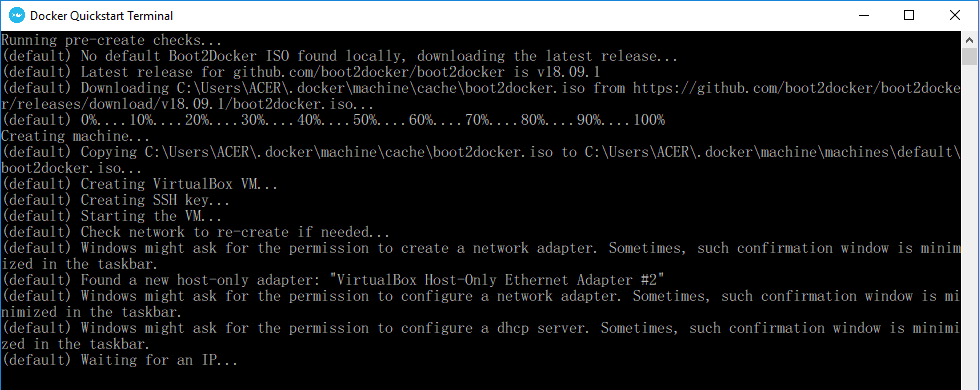Click the 'Creating VirtualBox VM...' line
Viewport: 979px width, 390px height.
(x=140, y=184)
